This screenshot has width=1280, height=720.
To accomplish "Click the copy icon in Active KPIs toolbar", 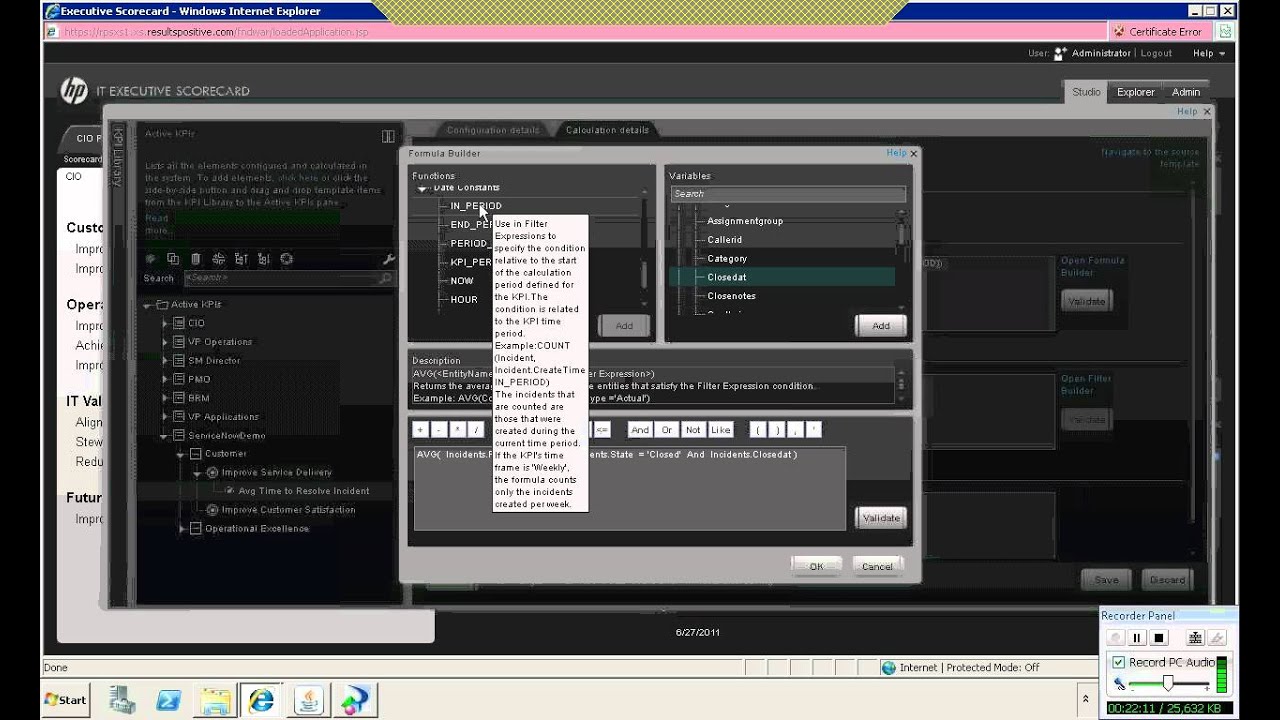I will pyautogui.click(x=173, y=259).
